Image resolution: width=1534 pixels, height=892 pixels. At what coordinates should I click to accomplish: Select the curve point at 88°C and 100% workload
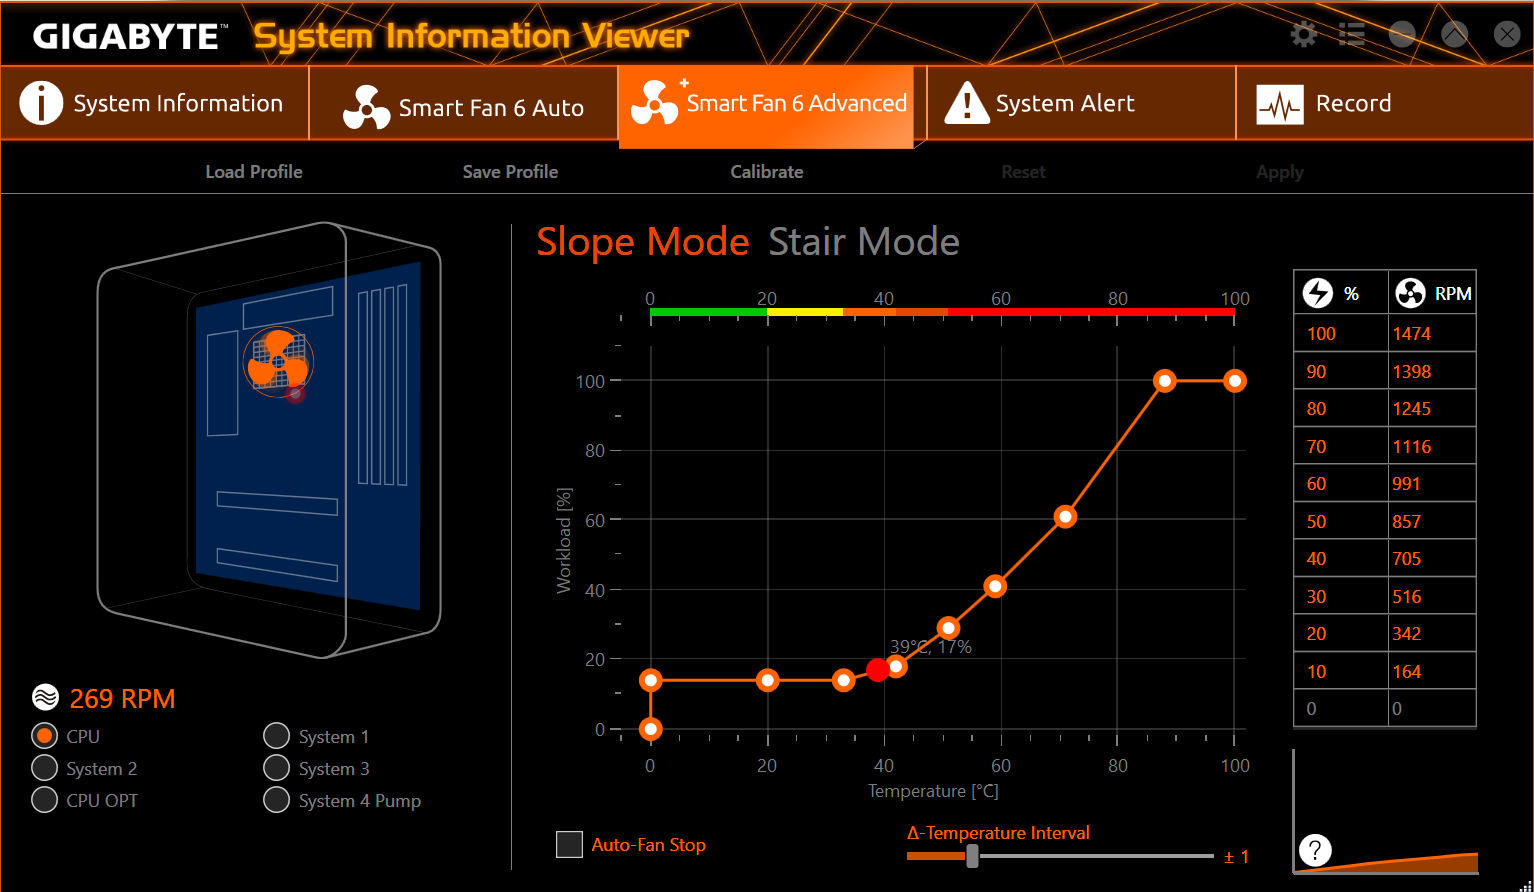click(x=1164, y=381)
